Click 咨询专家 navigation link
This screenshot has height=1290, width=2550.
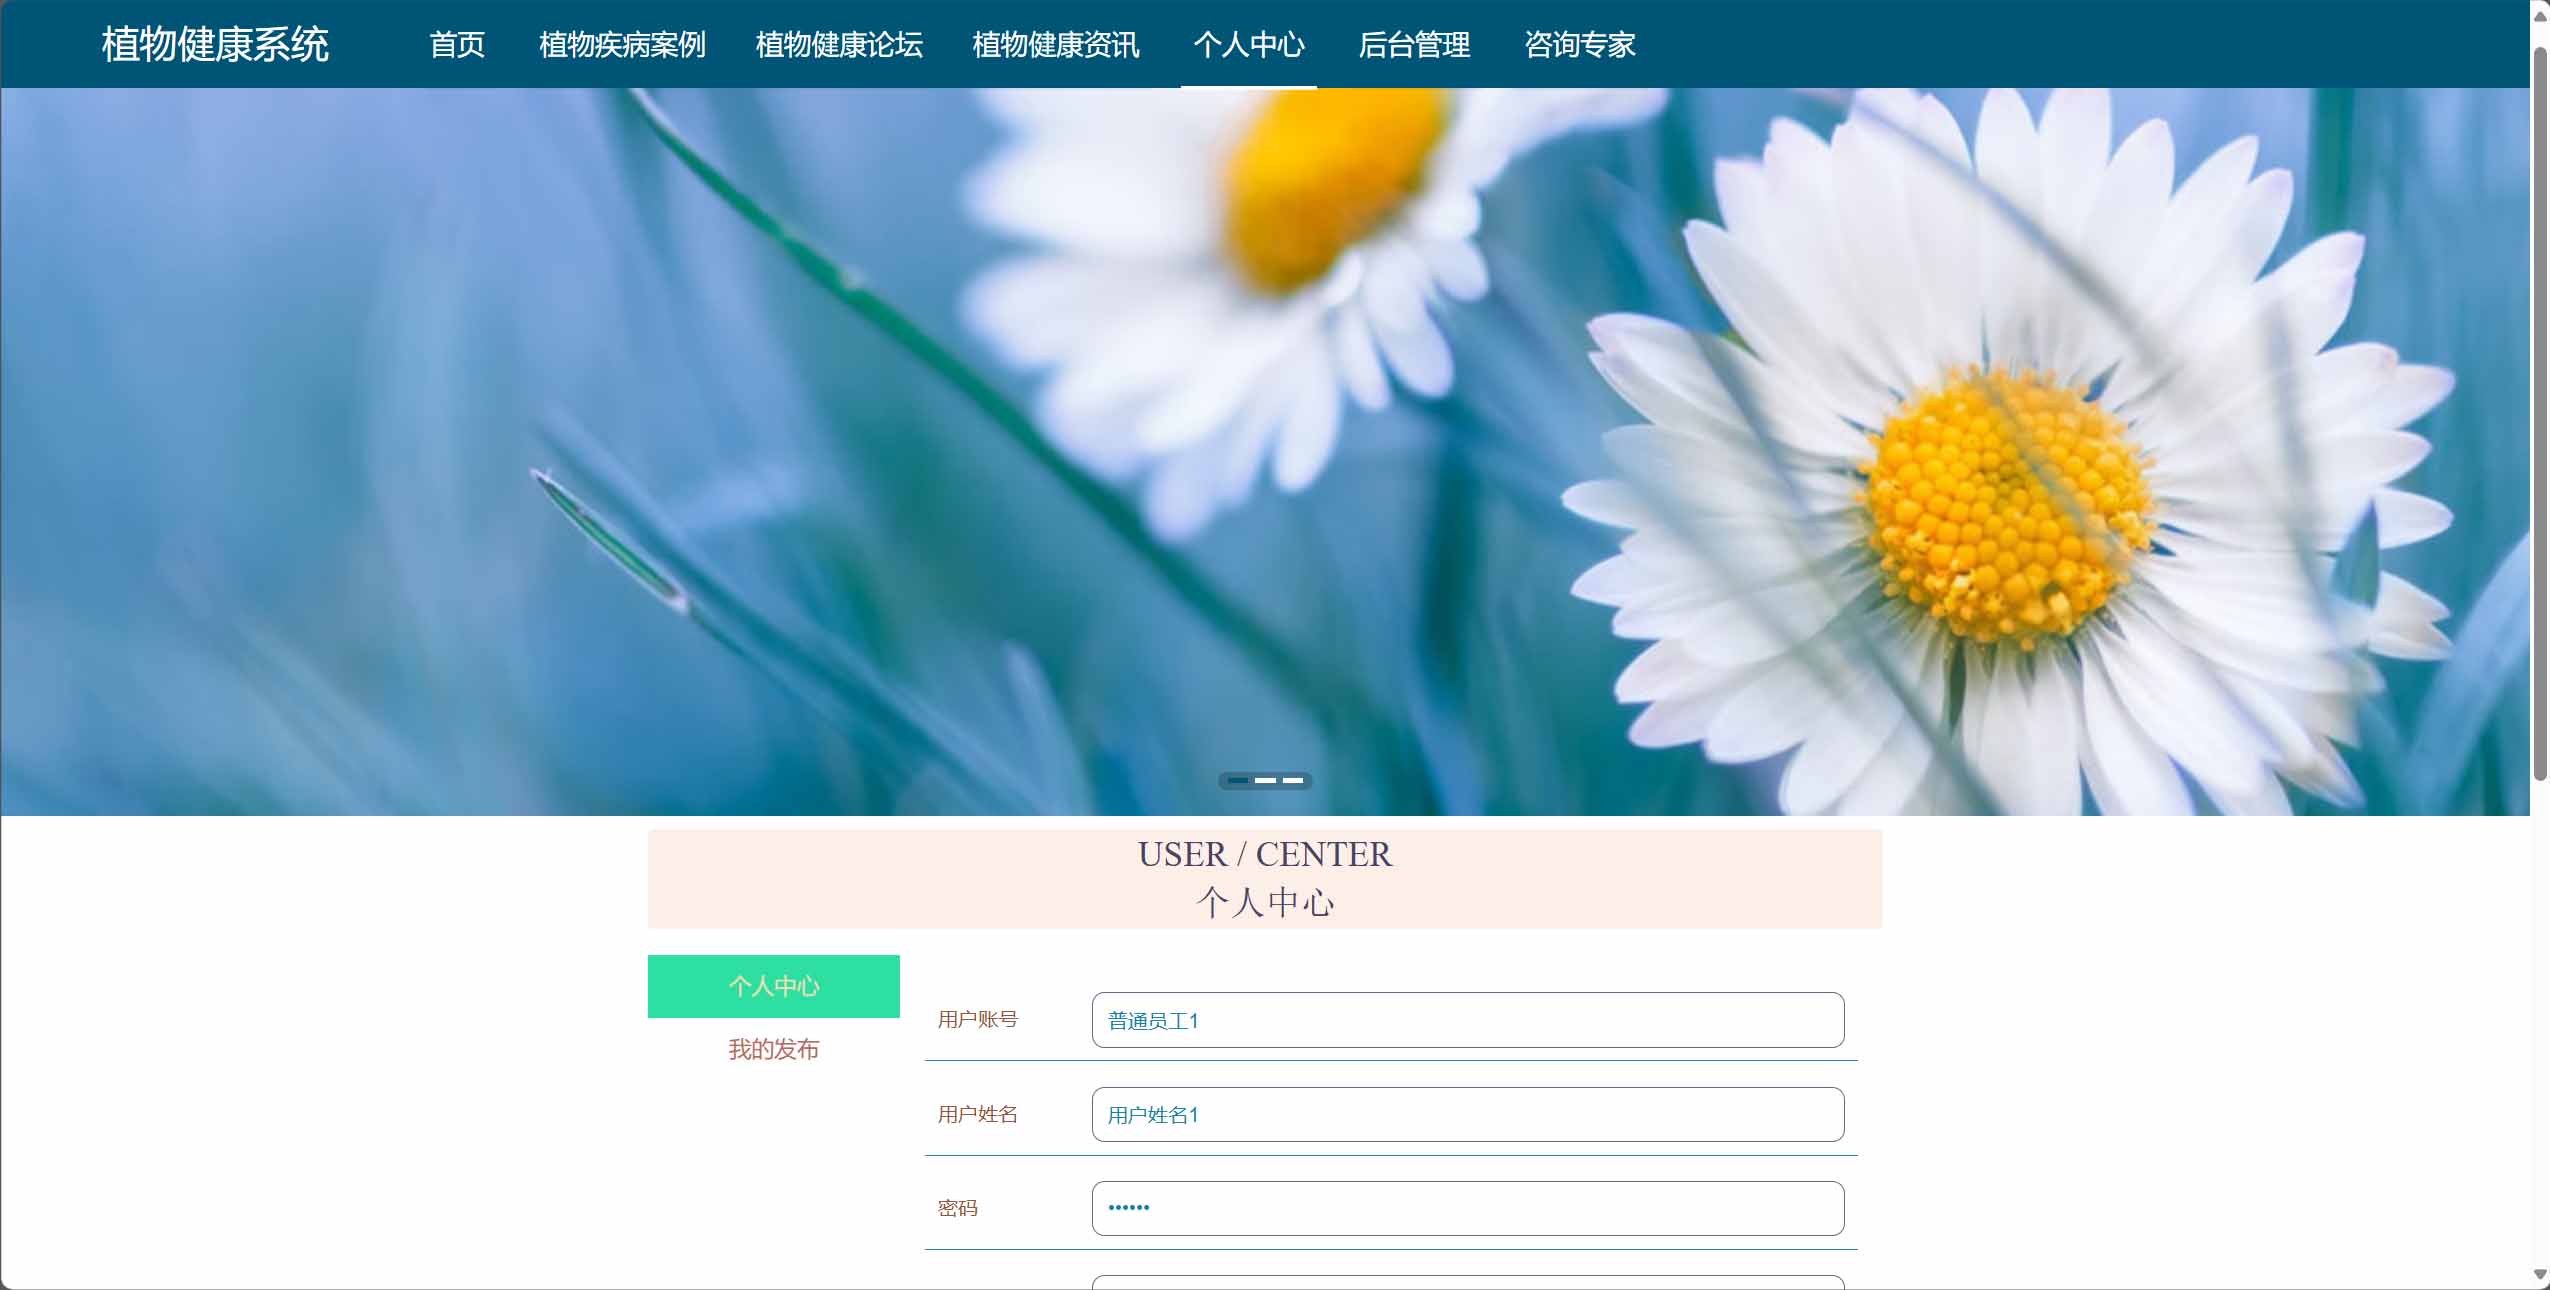[1580, 44]
